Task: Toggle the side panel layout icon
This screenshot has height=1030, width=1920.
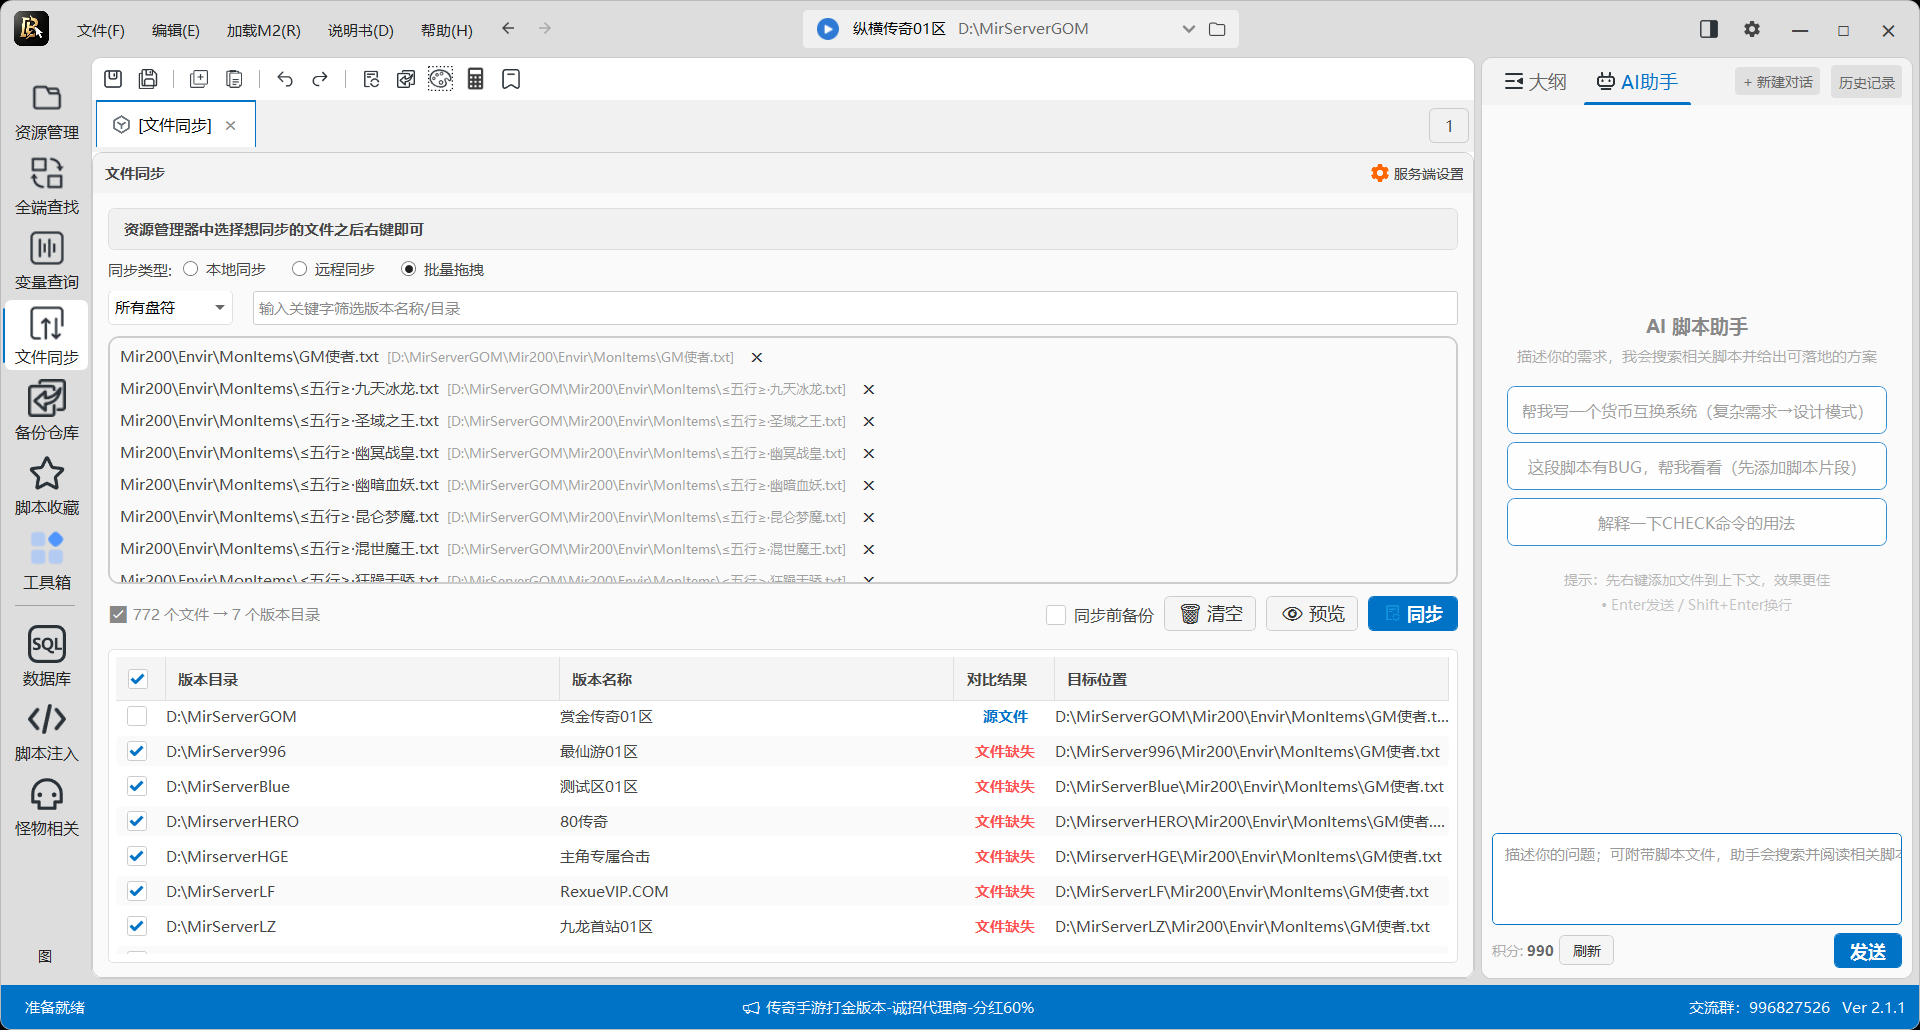Action: click(x=1709, y=29)
